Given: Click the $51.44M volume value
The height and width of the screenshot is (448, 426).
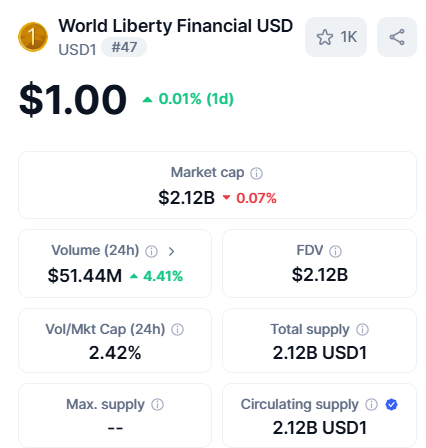Looking at the screenshot, I should coord(85,276).
